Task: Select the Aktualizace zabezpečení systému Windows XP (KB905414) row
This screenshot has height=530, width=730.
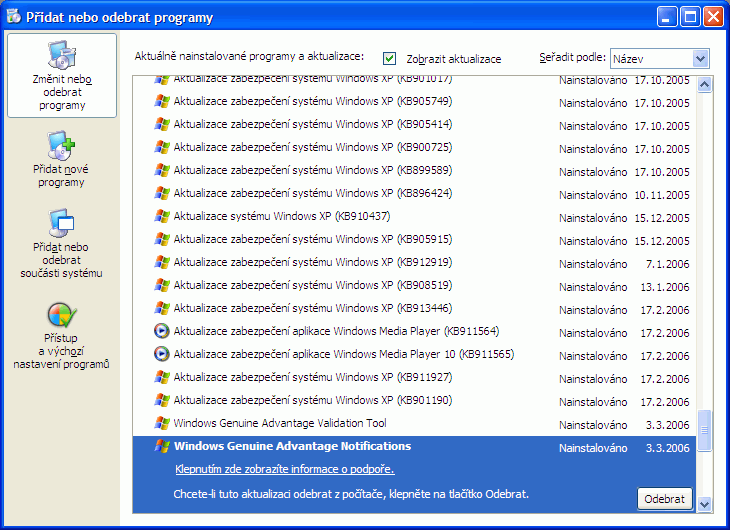Action: 414,124
